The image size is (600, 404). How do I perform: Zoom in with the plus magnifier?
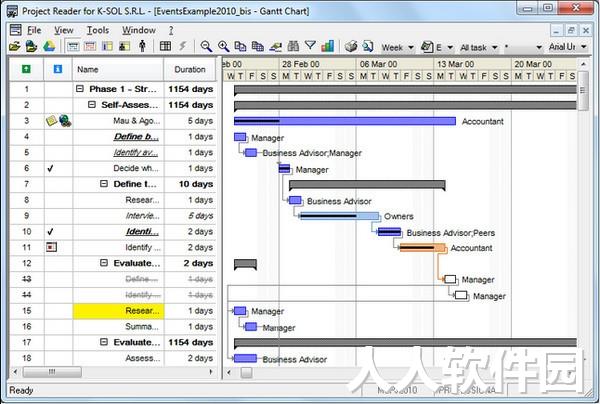coord(223,47)
